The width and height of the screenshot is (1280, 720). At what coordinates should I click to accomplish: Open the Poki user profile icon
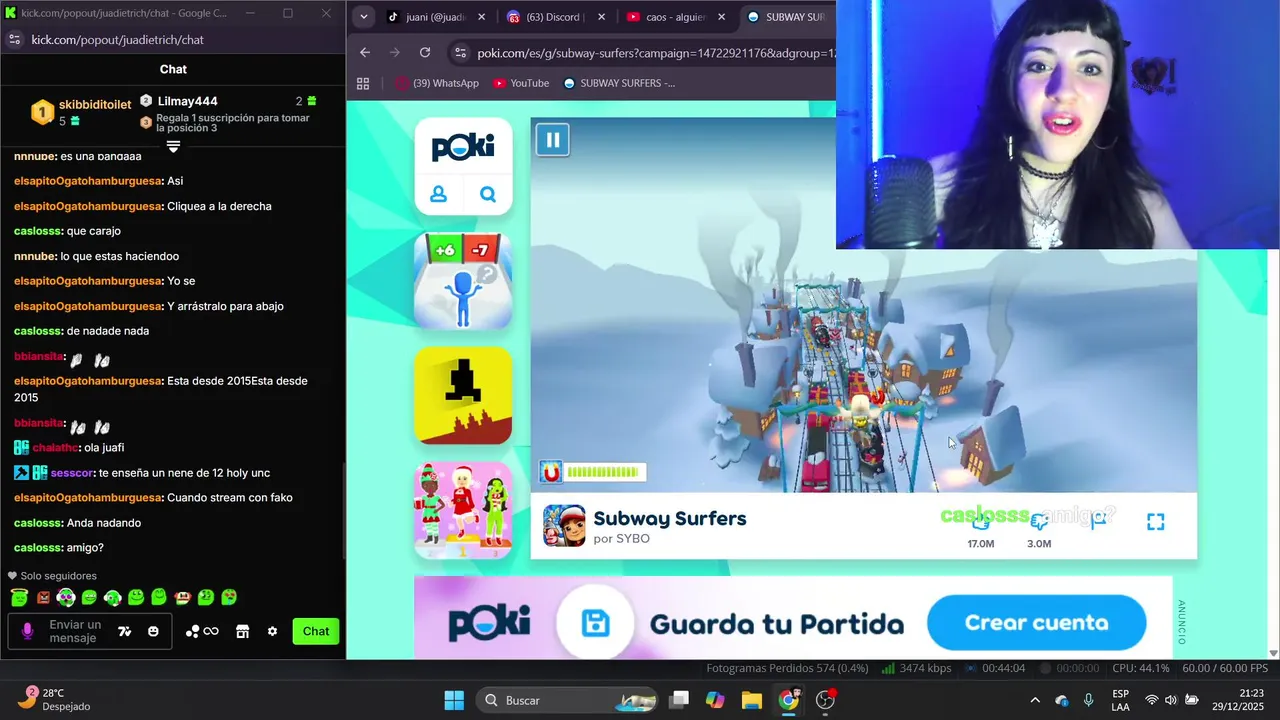438,195
